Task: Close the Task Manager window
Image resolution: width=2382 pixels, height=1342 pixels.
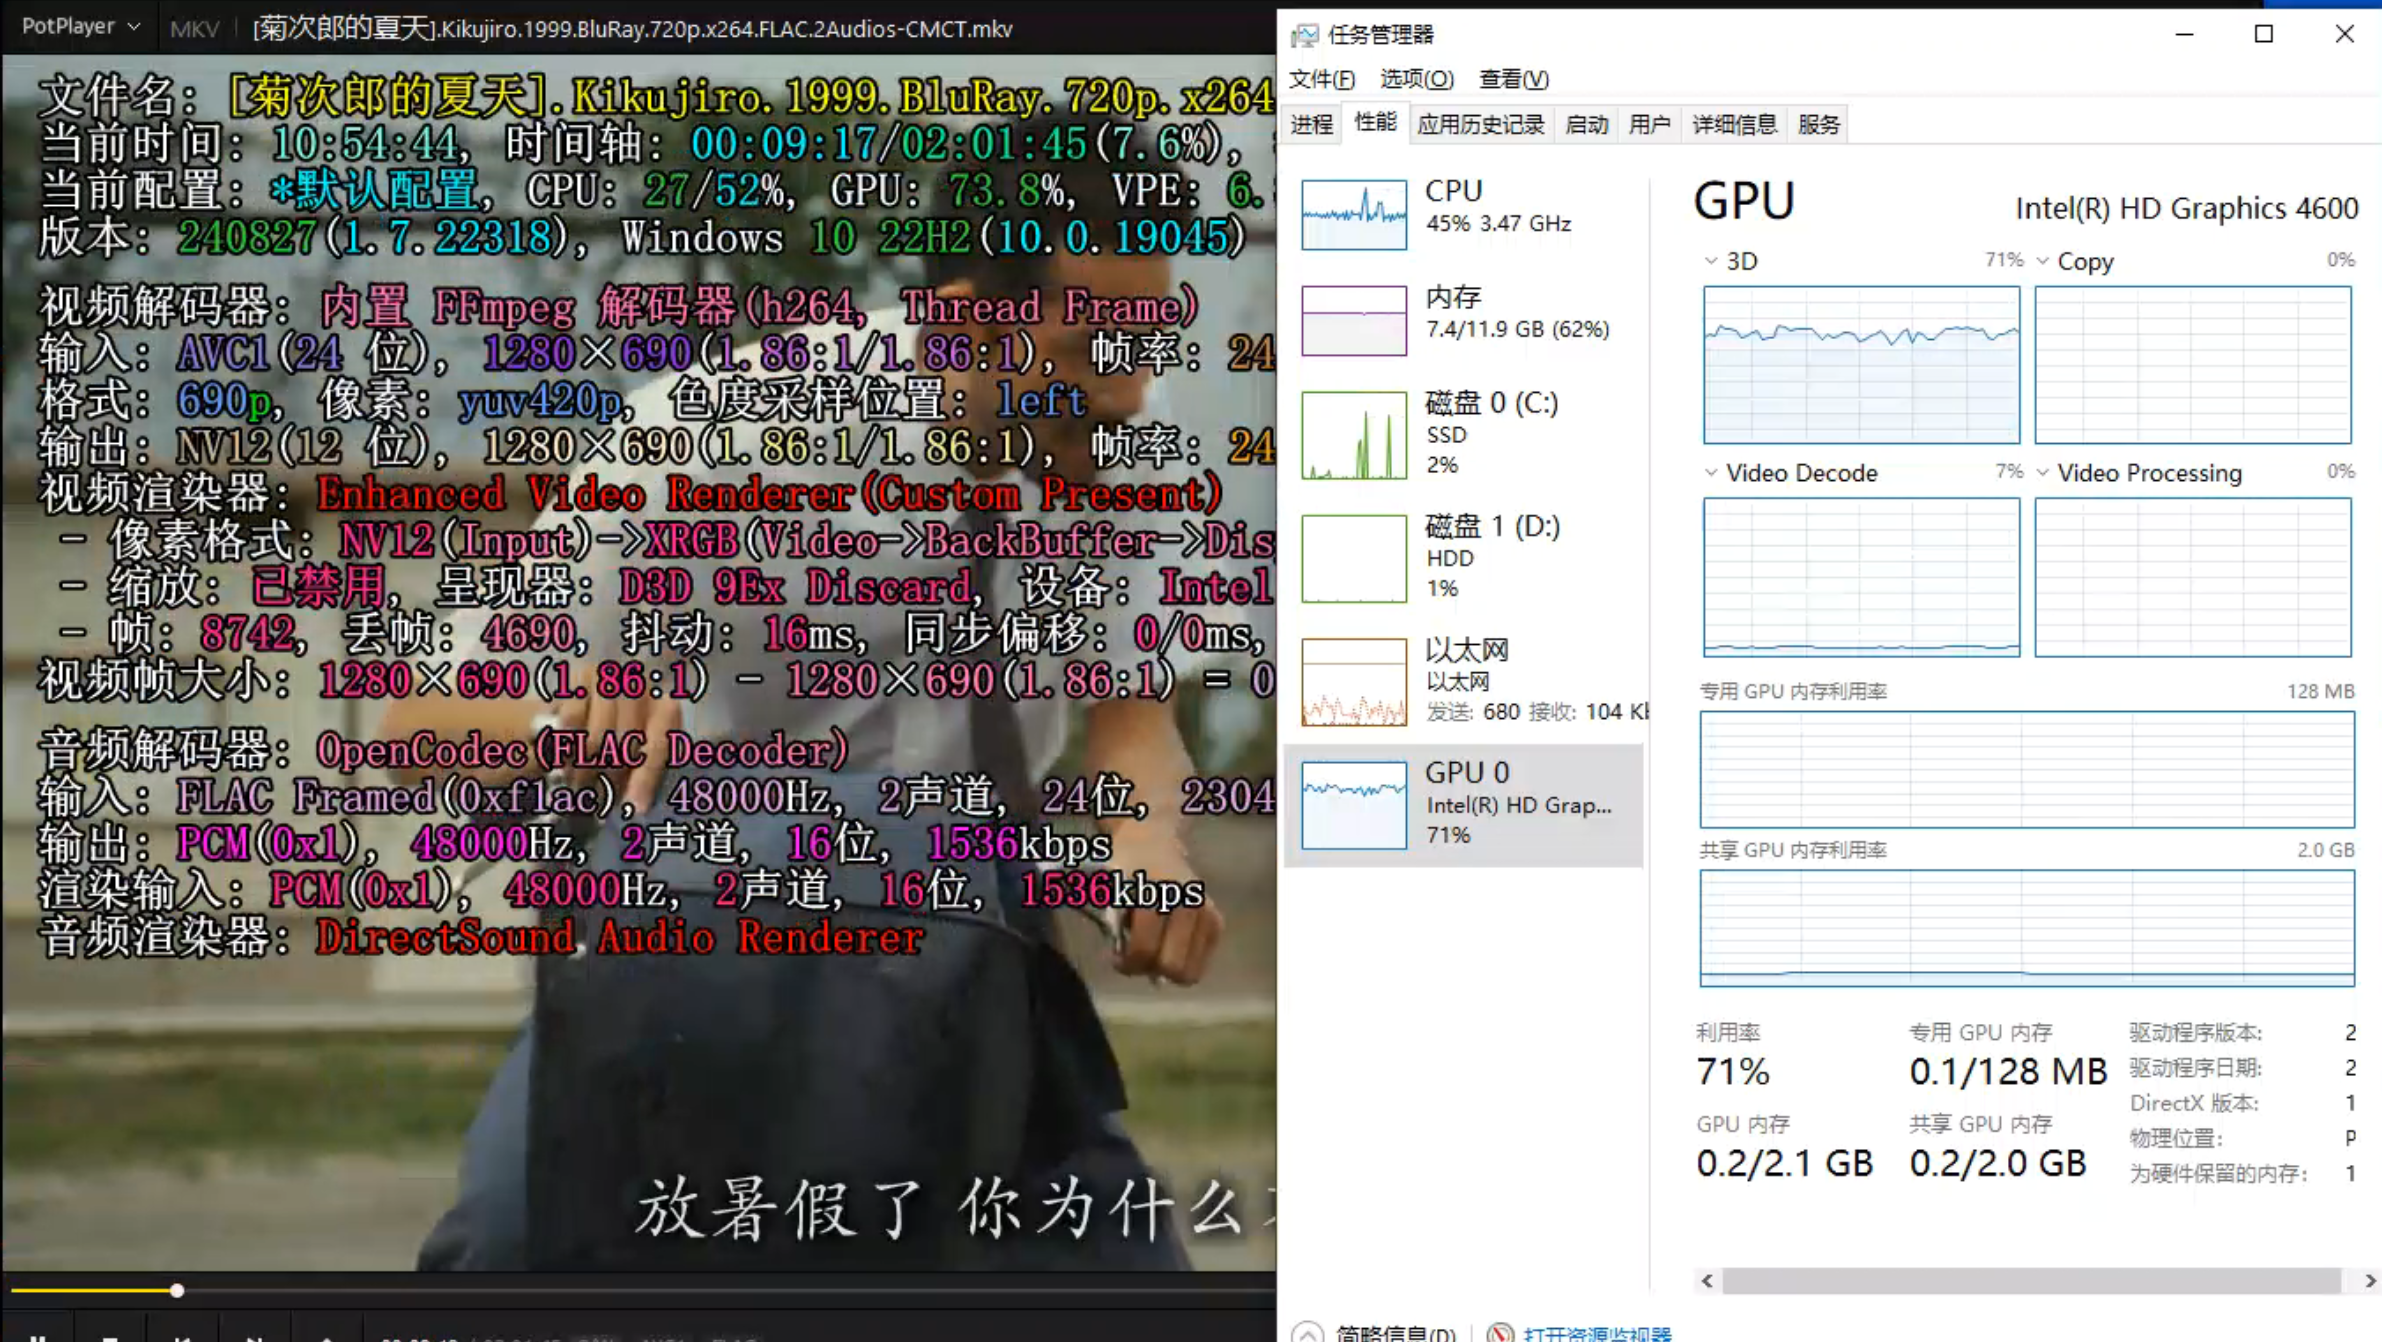Action: (x=2344, y=34)
